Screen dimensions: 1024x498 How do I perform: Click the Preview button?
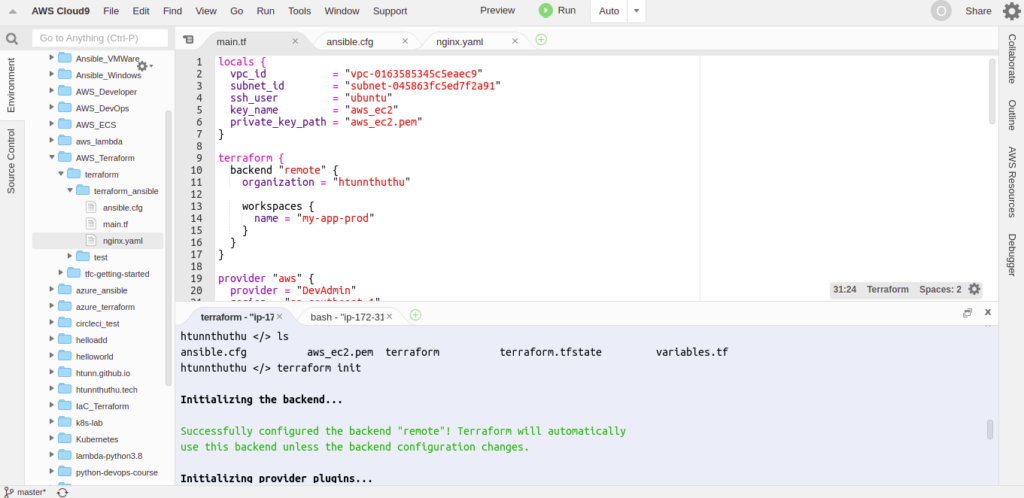coord(497,10)
